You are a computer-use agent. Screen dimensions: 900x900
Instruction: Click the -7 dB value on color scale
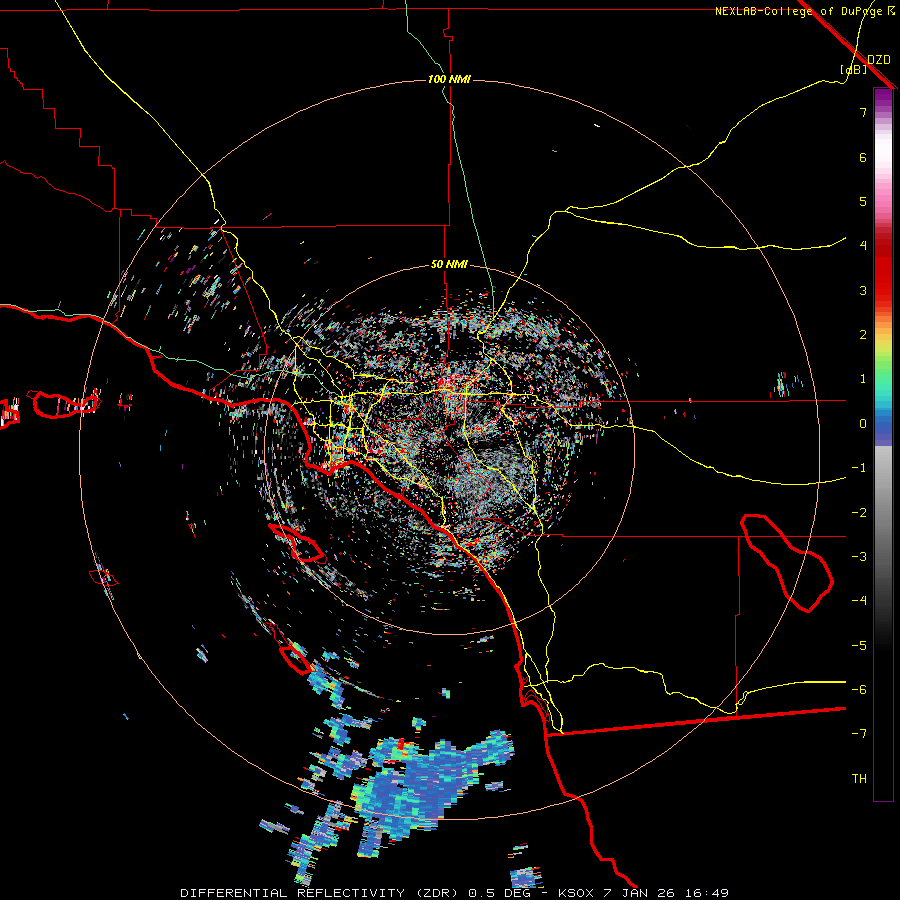click(859, 734)
